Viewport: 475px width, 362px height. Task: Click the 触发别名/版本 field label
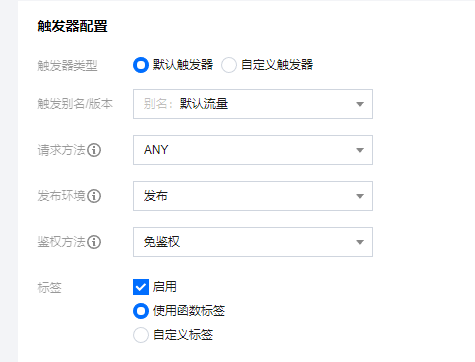(x=75, y=104)
